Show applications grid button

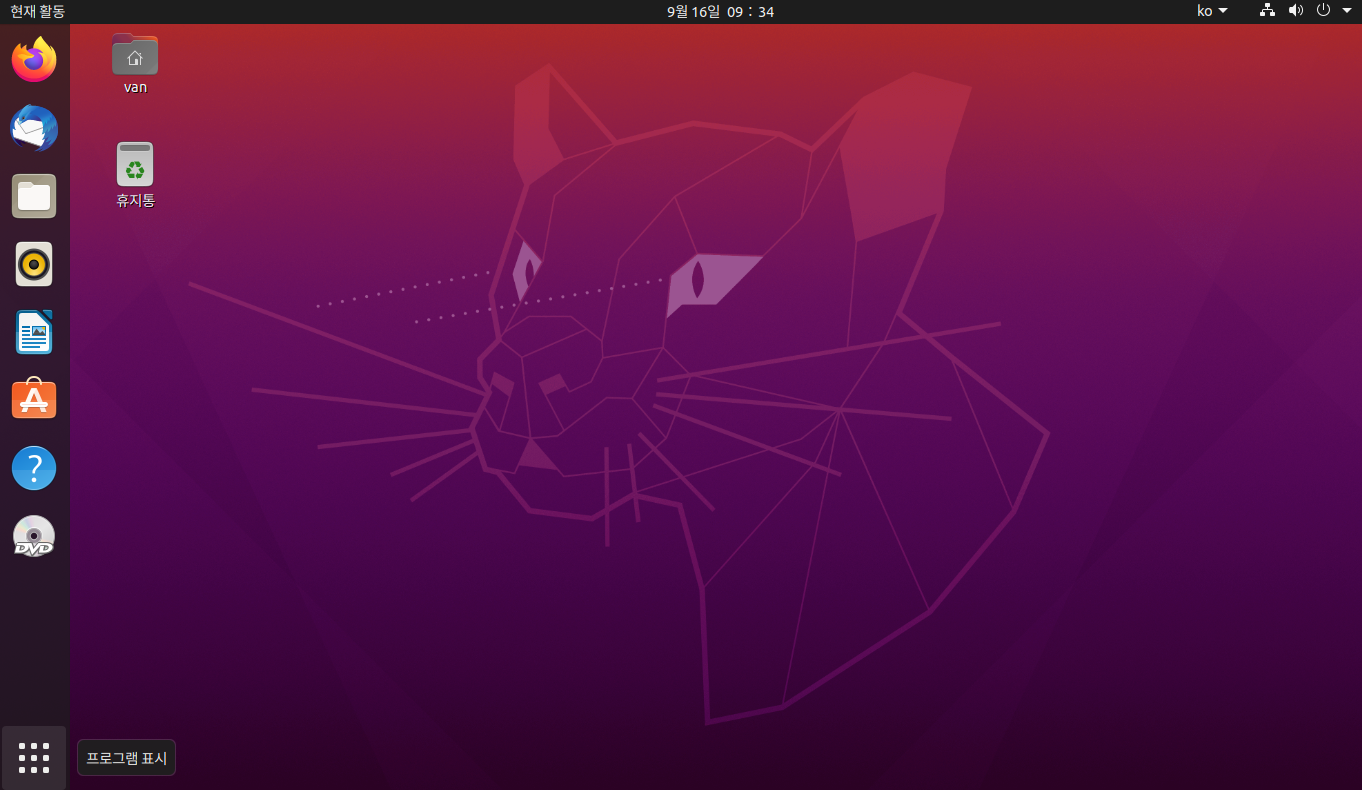pyautogui.click(x=34, y=757)
